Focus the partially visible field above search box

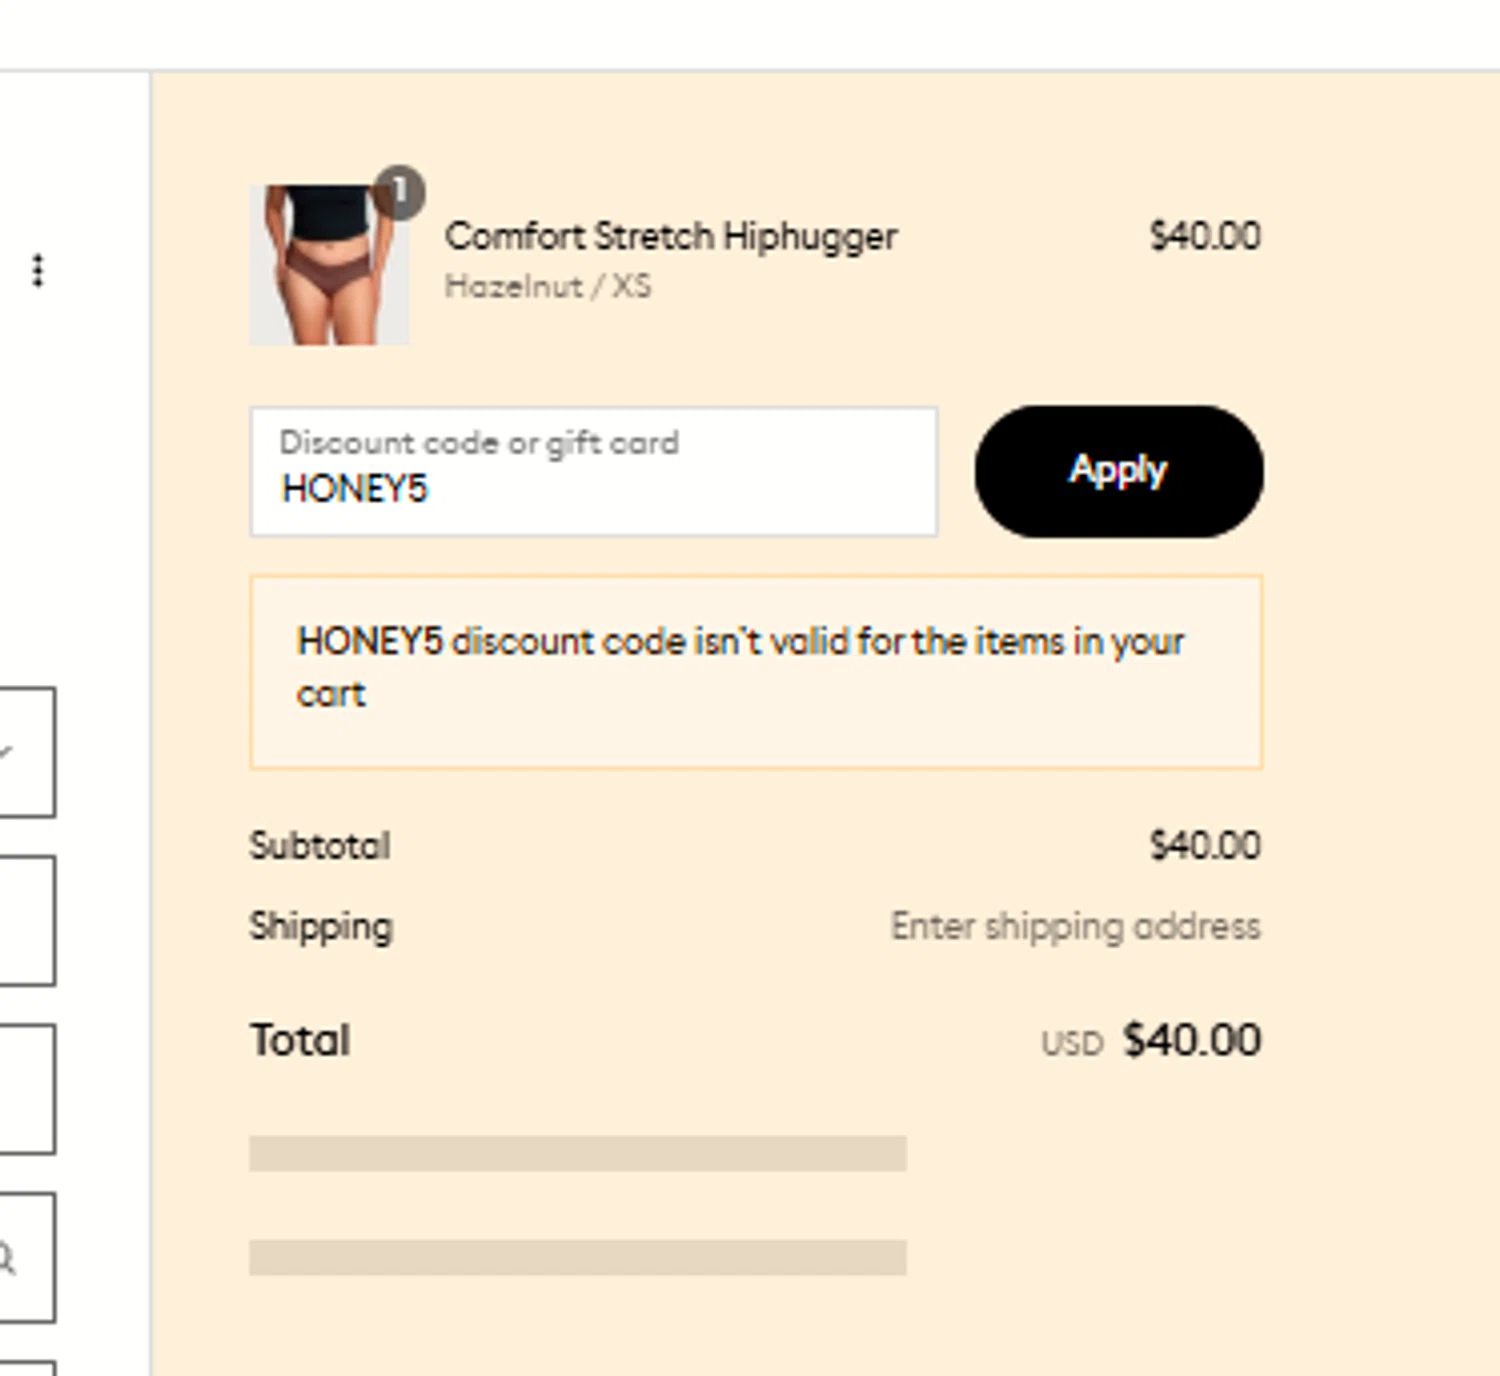tap(27, 1089)
